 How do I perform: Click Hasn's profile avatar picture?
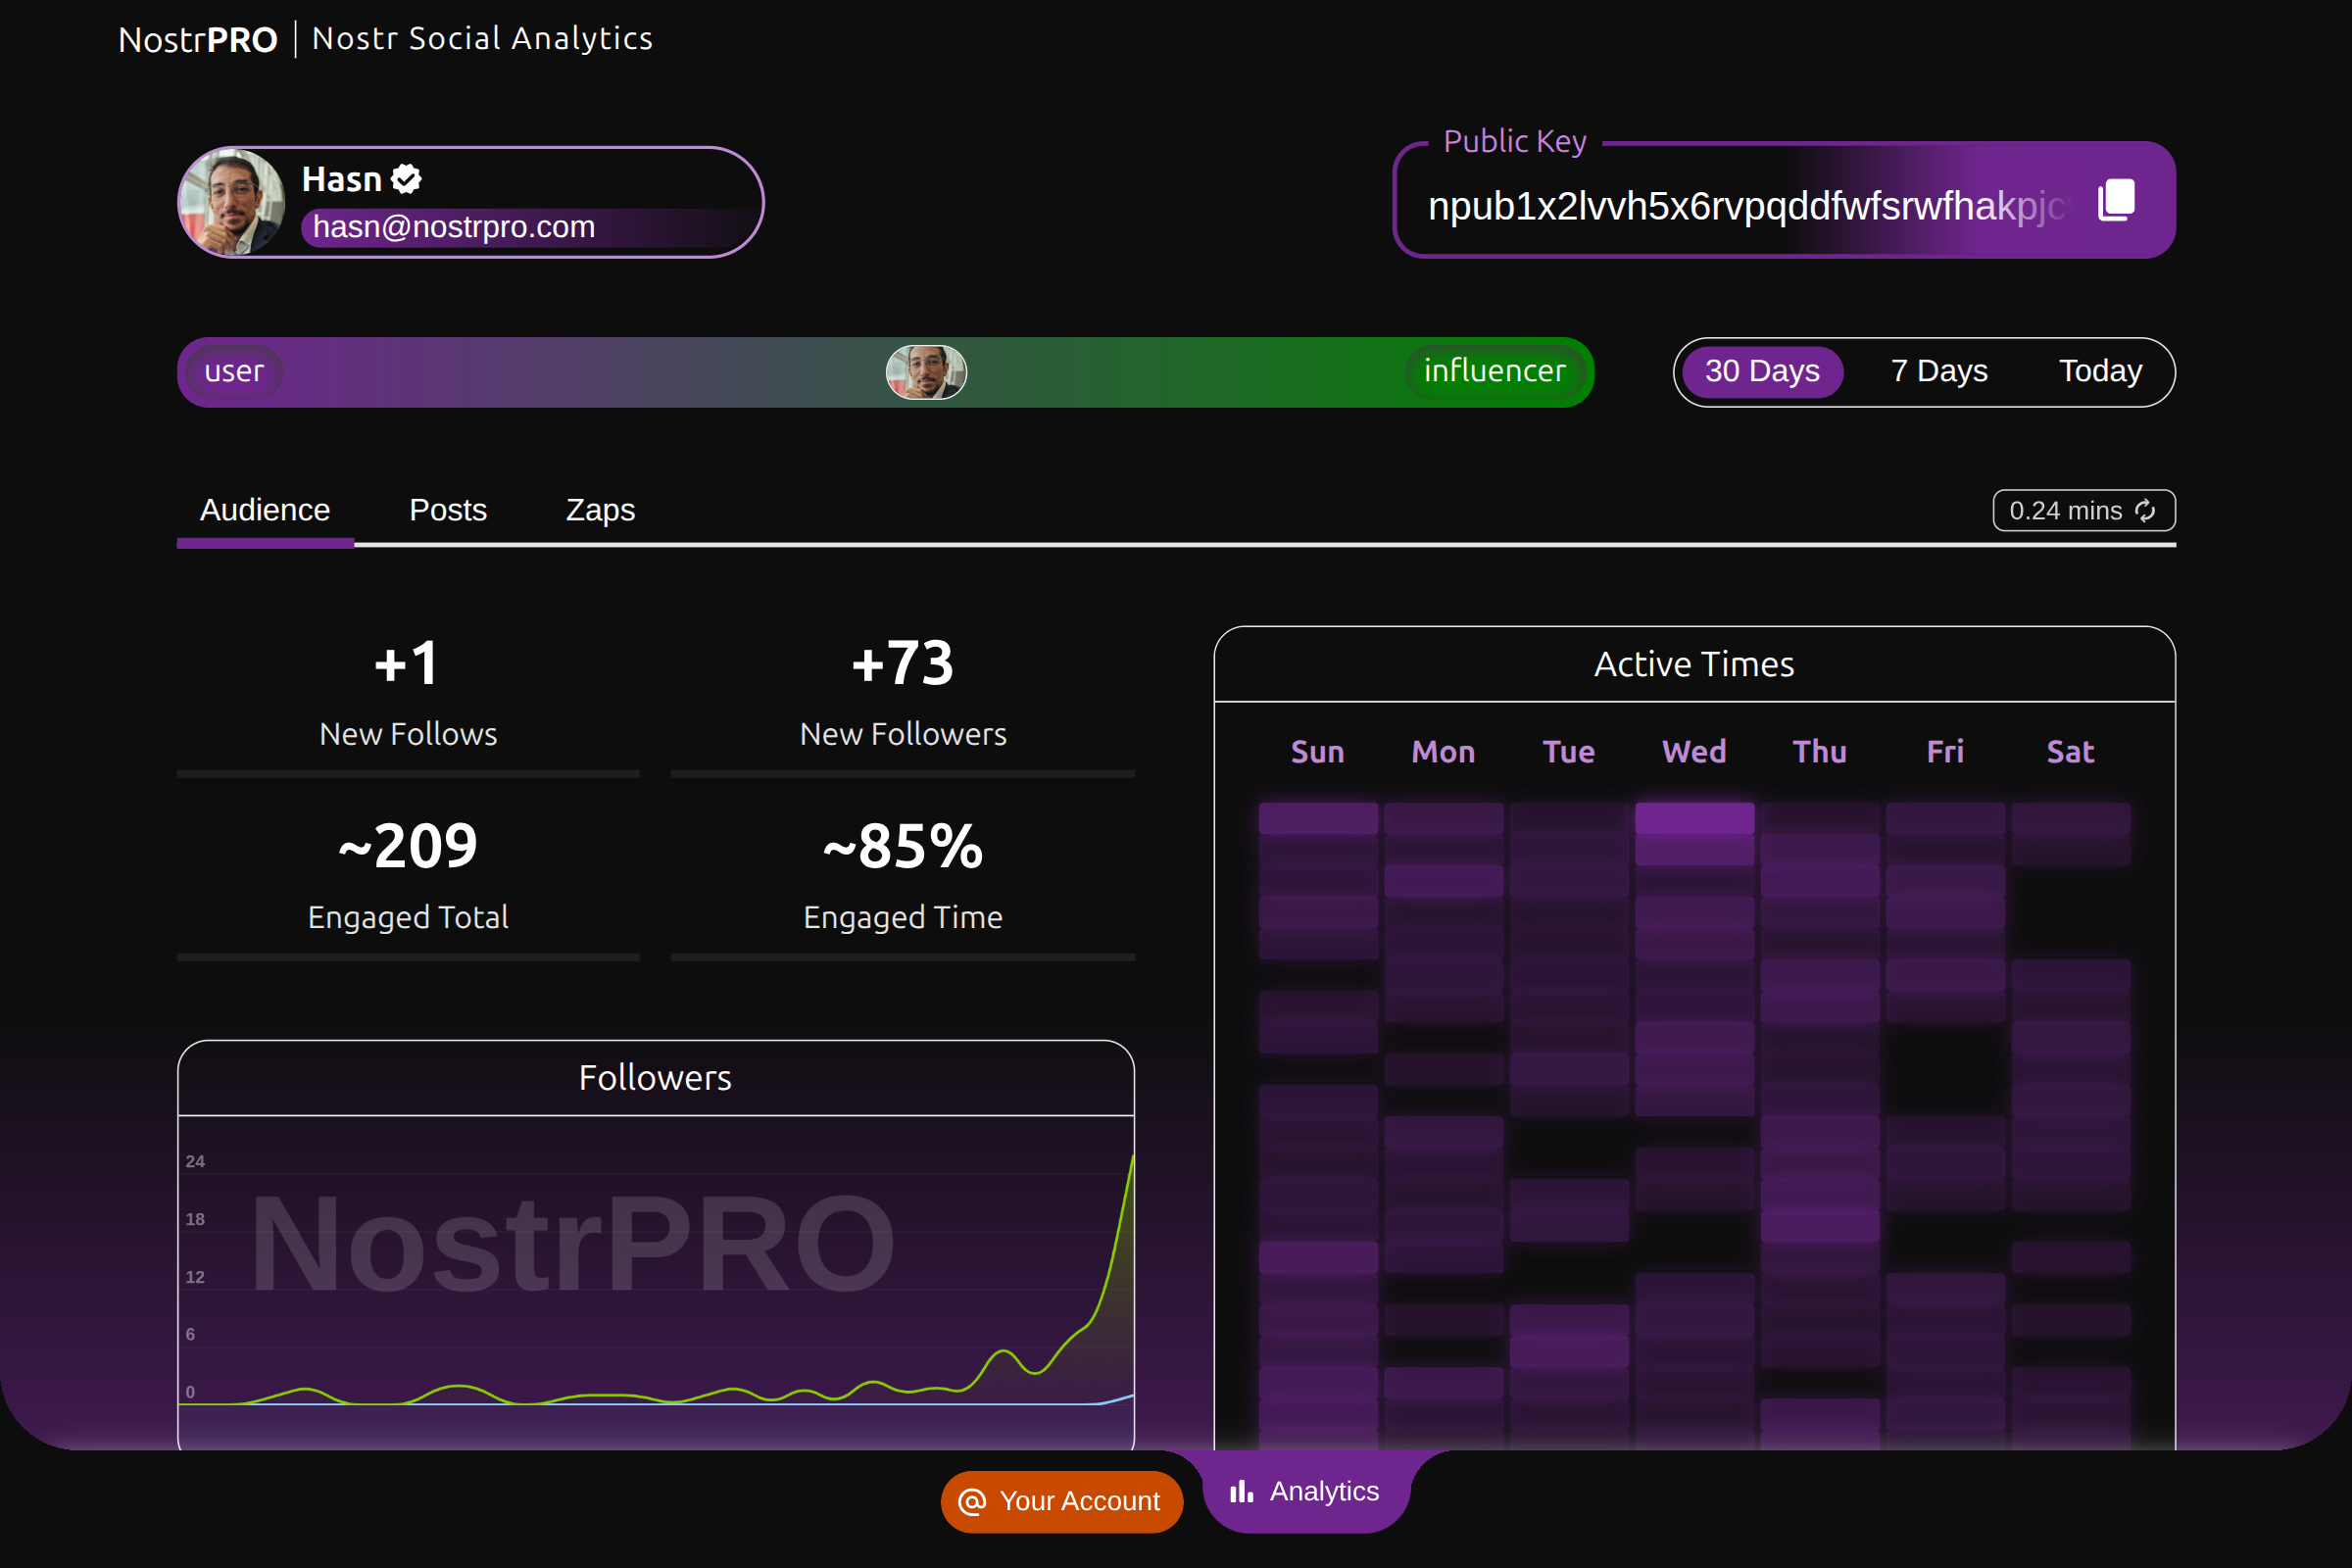(x=232, y=202)
